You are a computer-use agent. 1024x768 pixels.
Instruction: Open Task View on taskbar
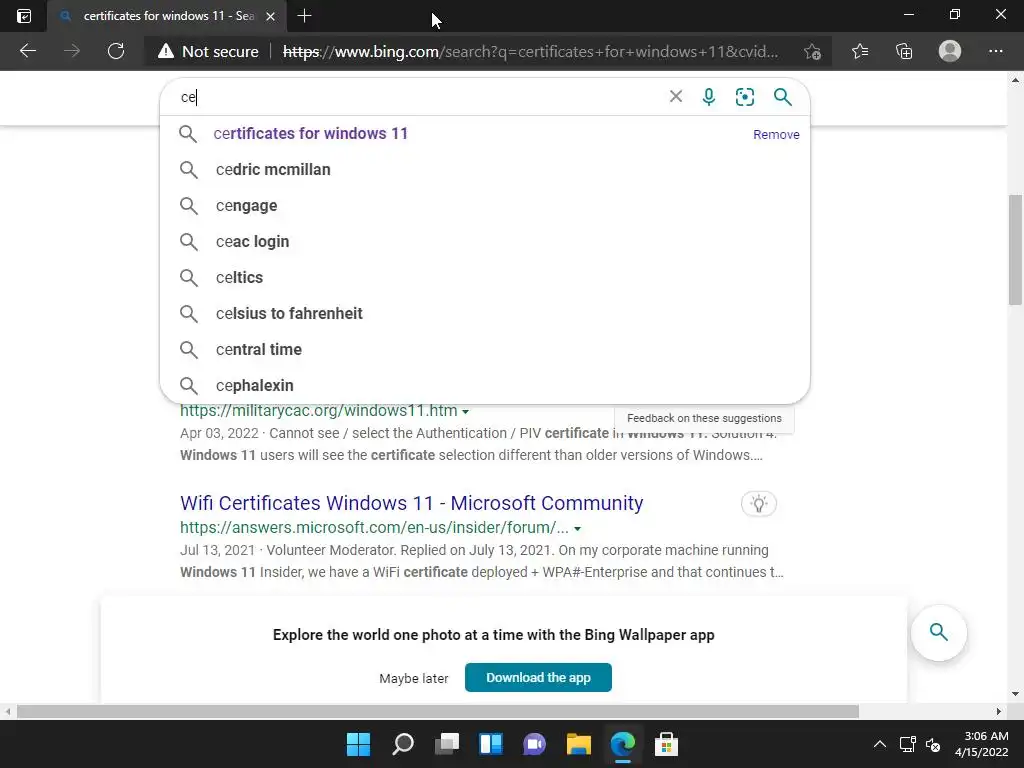(x=447, y=744)
